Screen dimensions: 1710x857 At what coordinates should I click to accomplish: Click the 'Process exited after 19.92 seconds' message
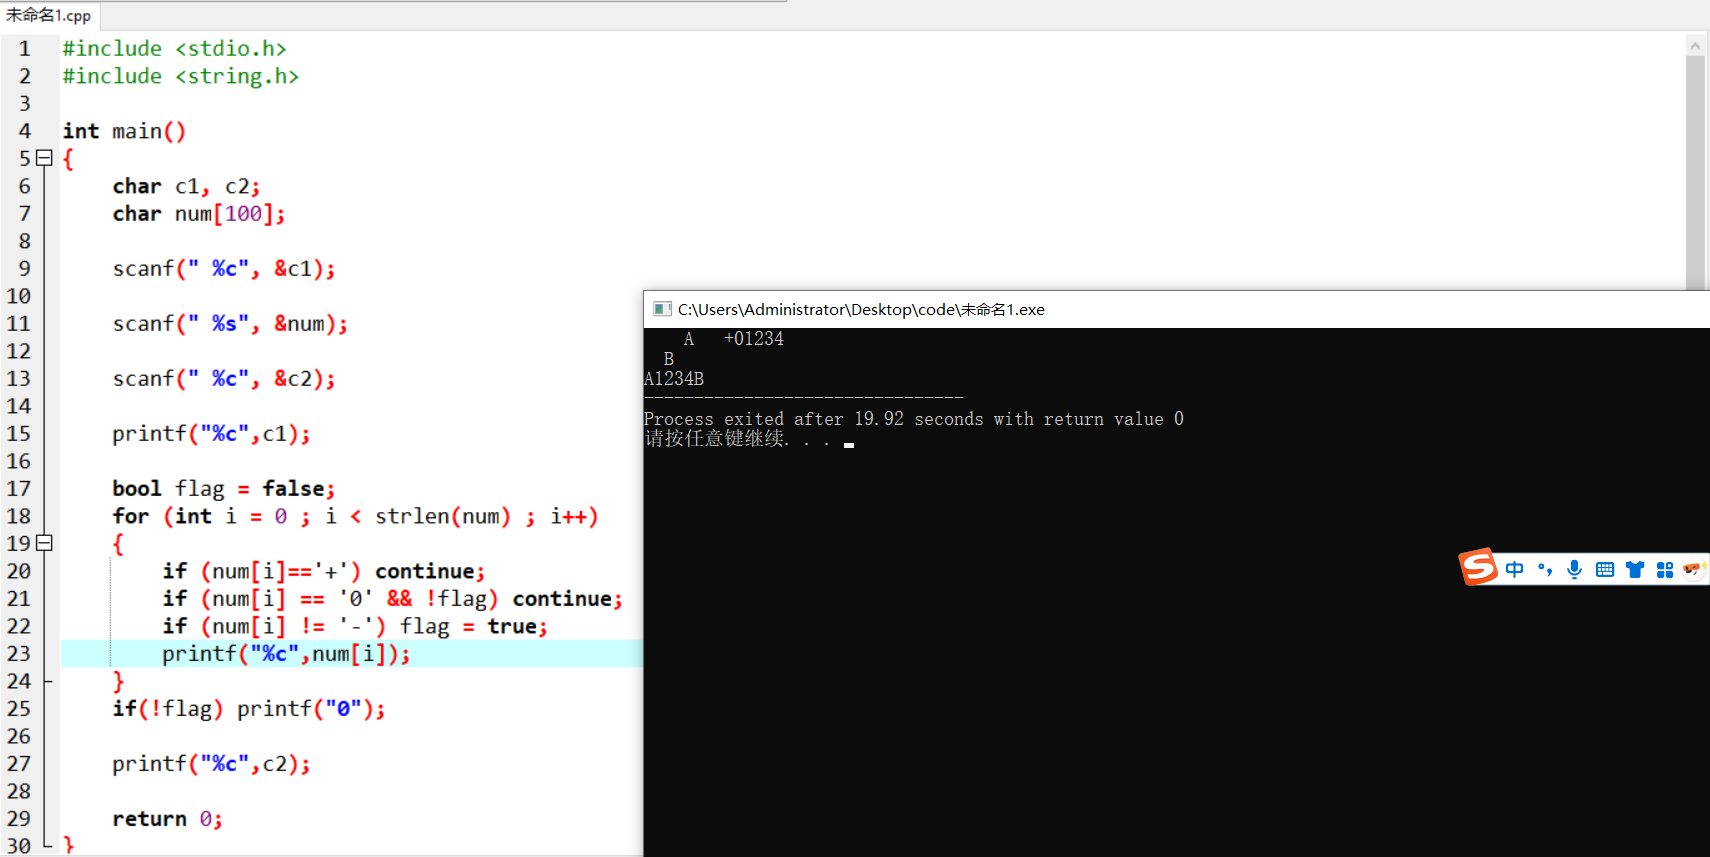point(914,419)
